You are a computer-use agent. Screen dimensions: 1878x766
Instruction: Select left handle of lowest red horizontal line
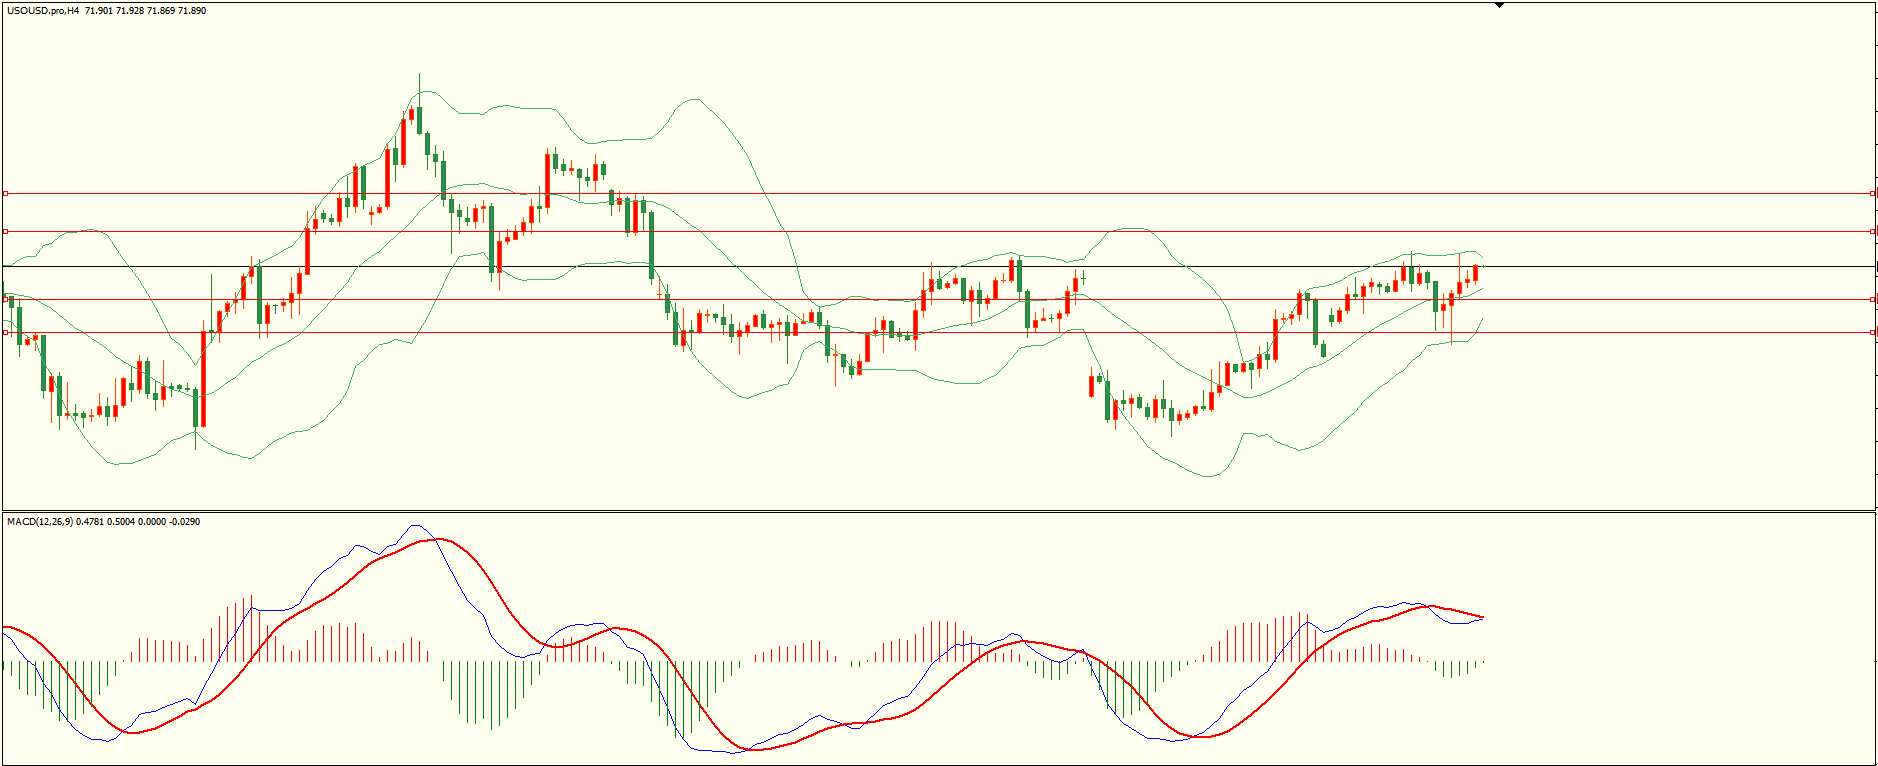pyautogui.click(x=5, y=332)
